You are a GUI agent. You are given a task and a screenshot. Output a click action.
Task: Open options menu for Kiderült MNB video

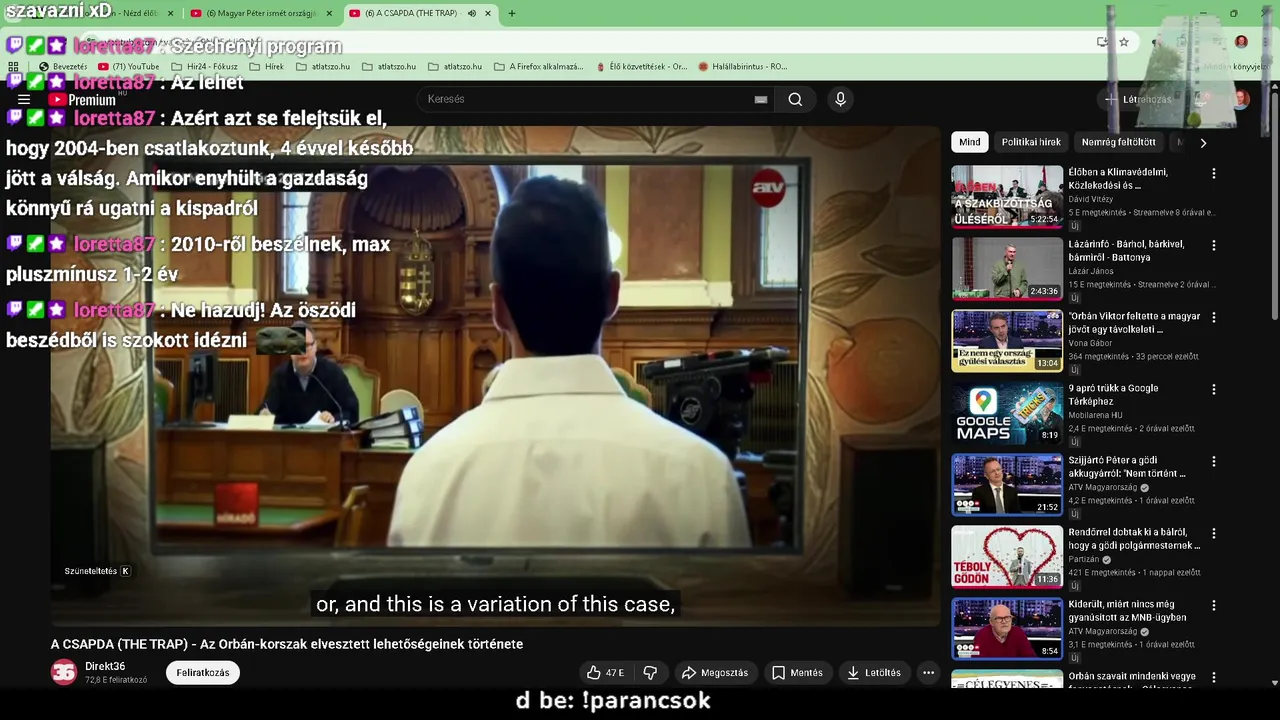tap(1214, 605)
